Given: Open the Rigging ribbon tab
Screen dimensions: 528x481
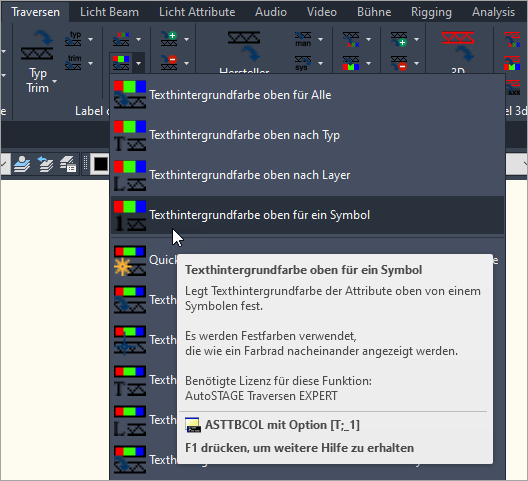Looking at the screenshot, I should [431, 12].
